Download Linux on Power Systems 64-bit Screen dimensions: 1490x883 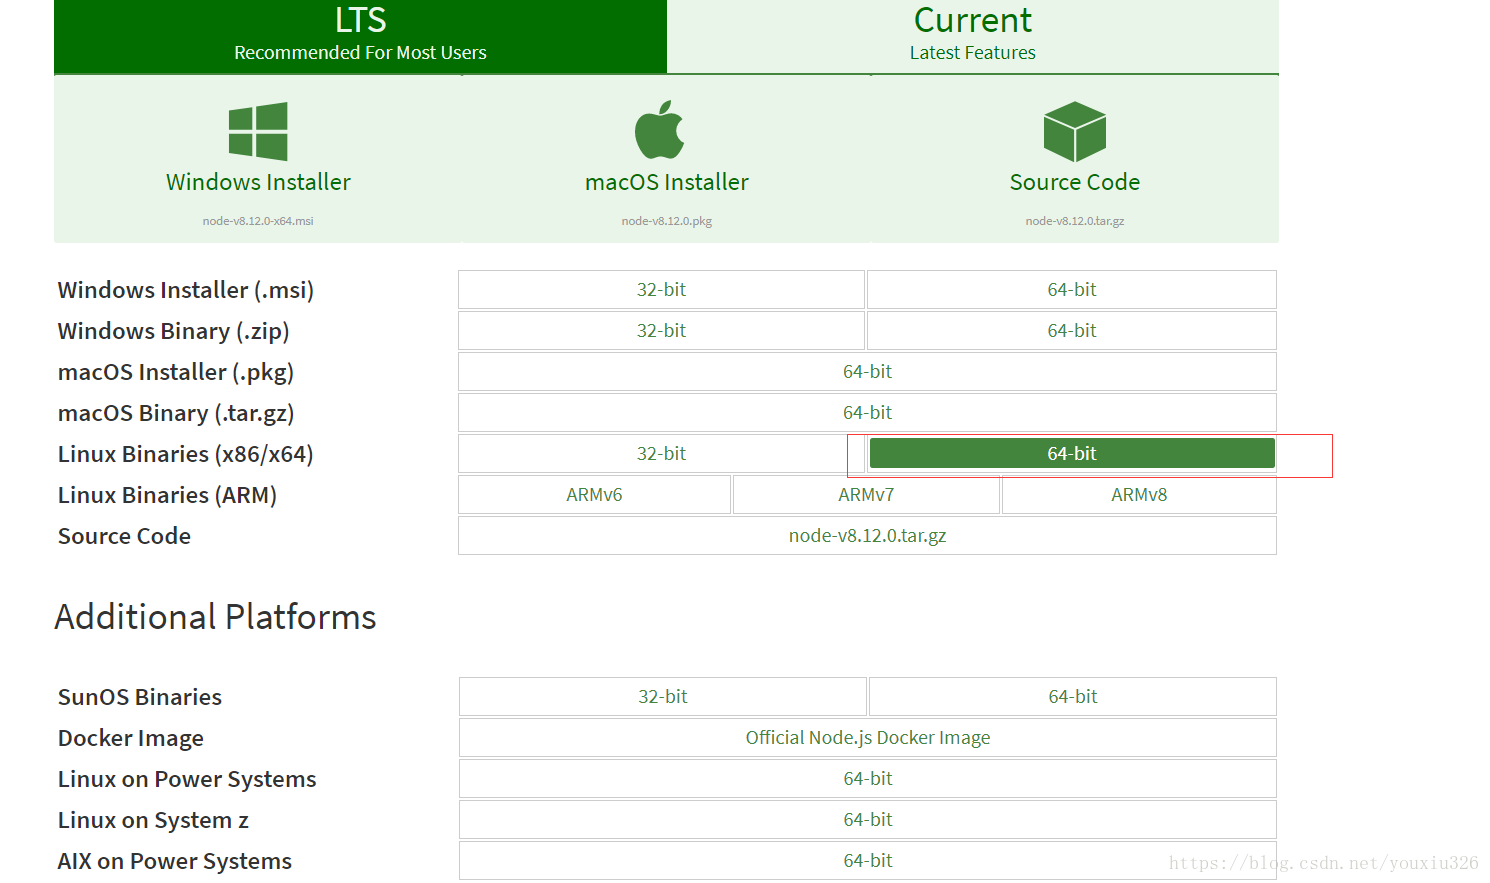(x=868, y=779)
